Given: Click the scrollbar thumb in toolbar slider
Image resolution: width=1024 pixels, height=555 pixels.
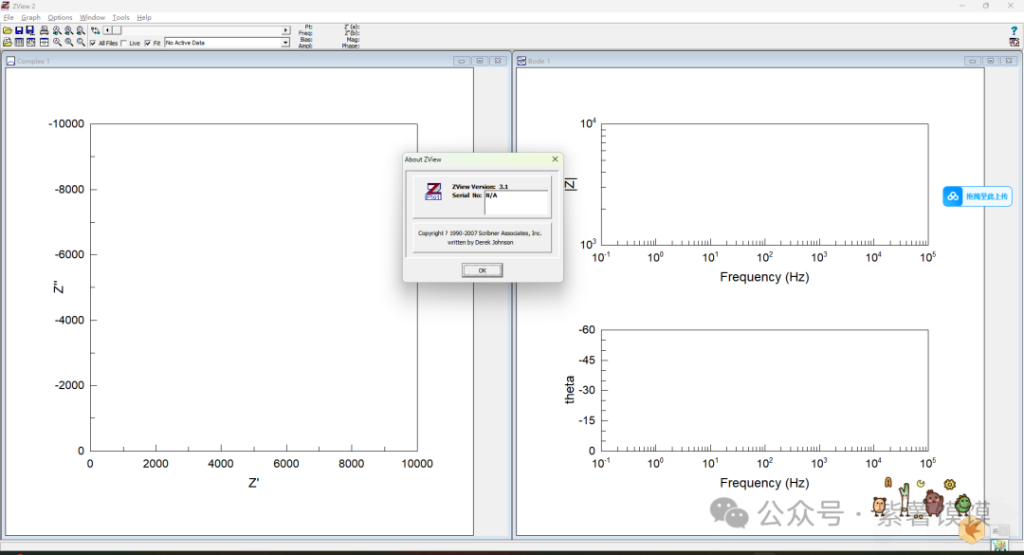Looking at the screenshot, I should pyautogui.click(x=116, y=31).
